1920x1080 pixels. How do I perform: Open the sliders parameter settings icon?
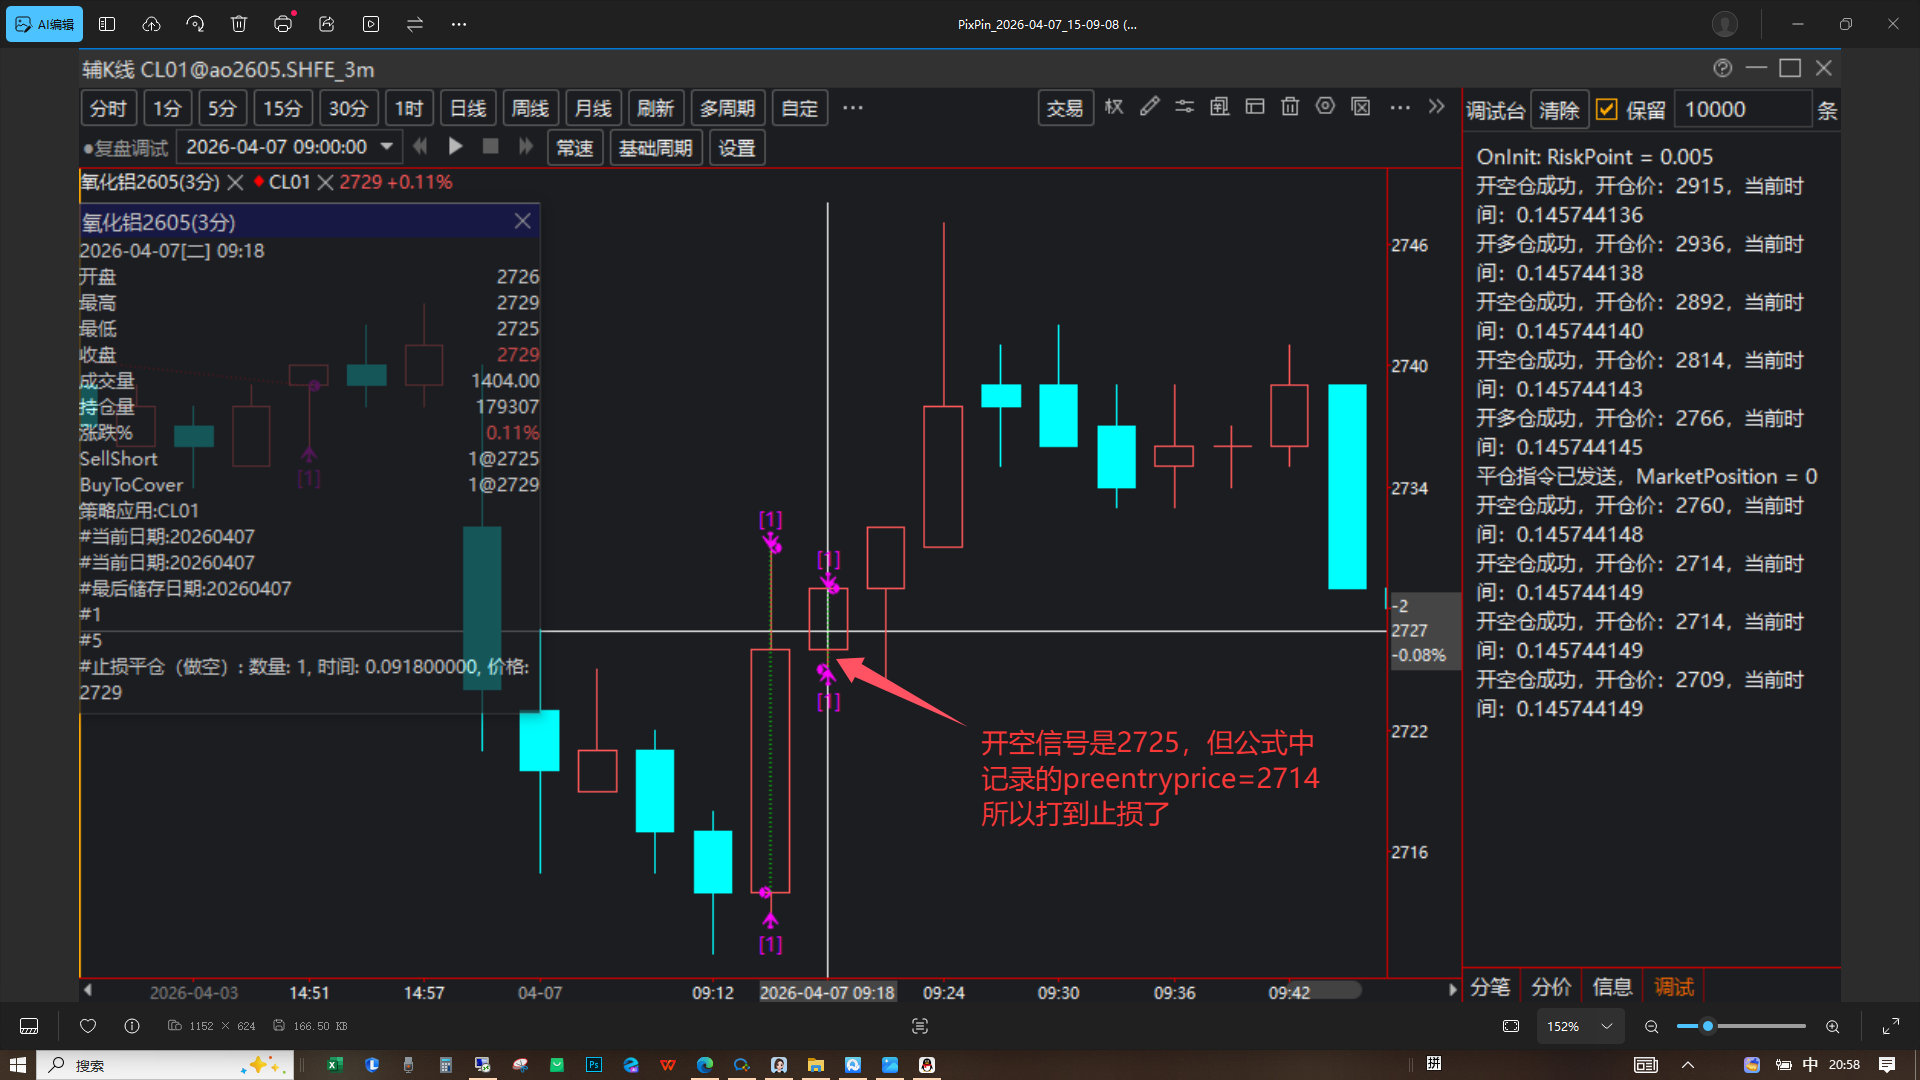tap(1184, 107)
